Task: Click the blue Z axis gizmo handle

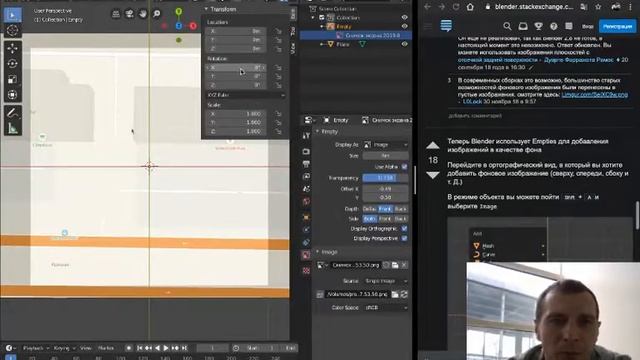Action: click(179, 26)
